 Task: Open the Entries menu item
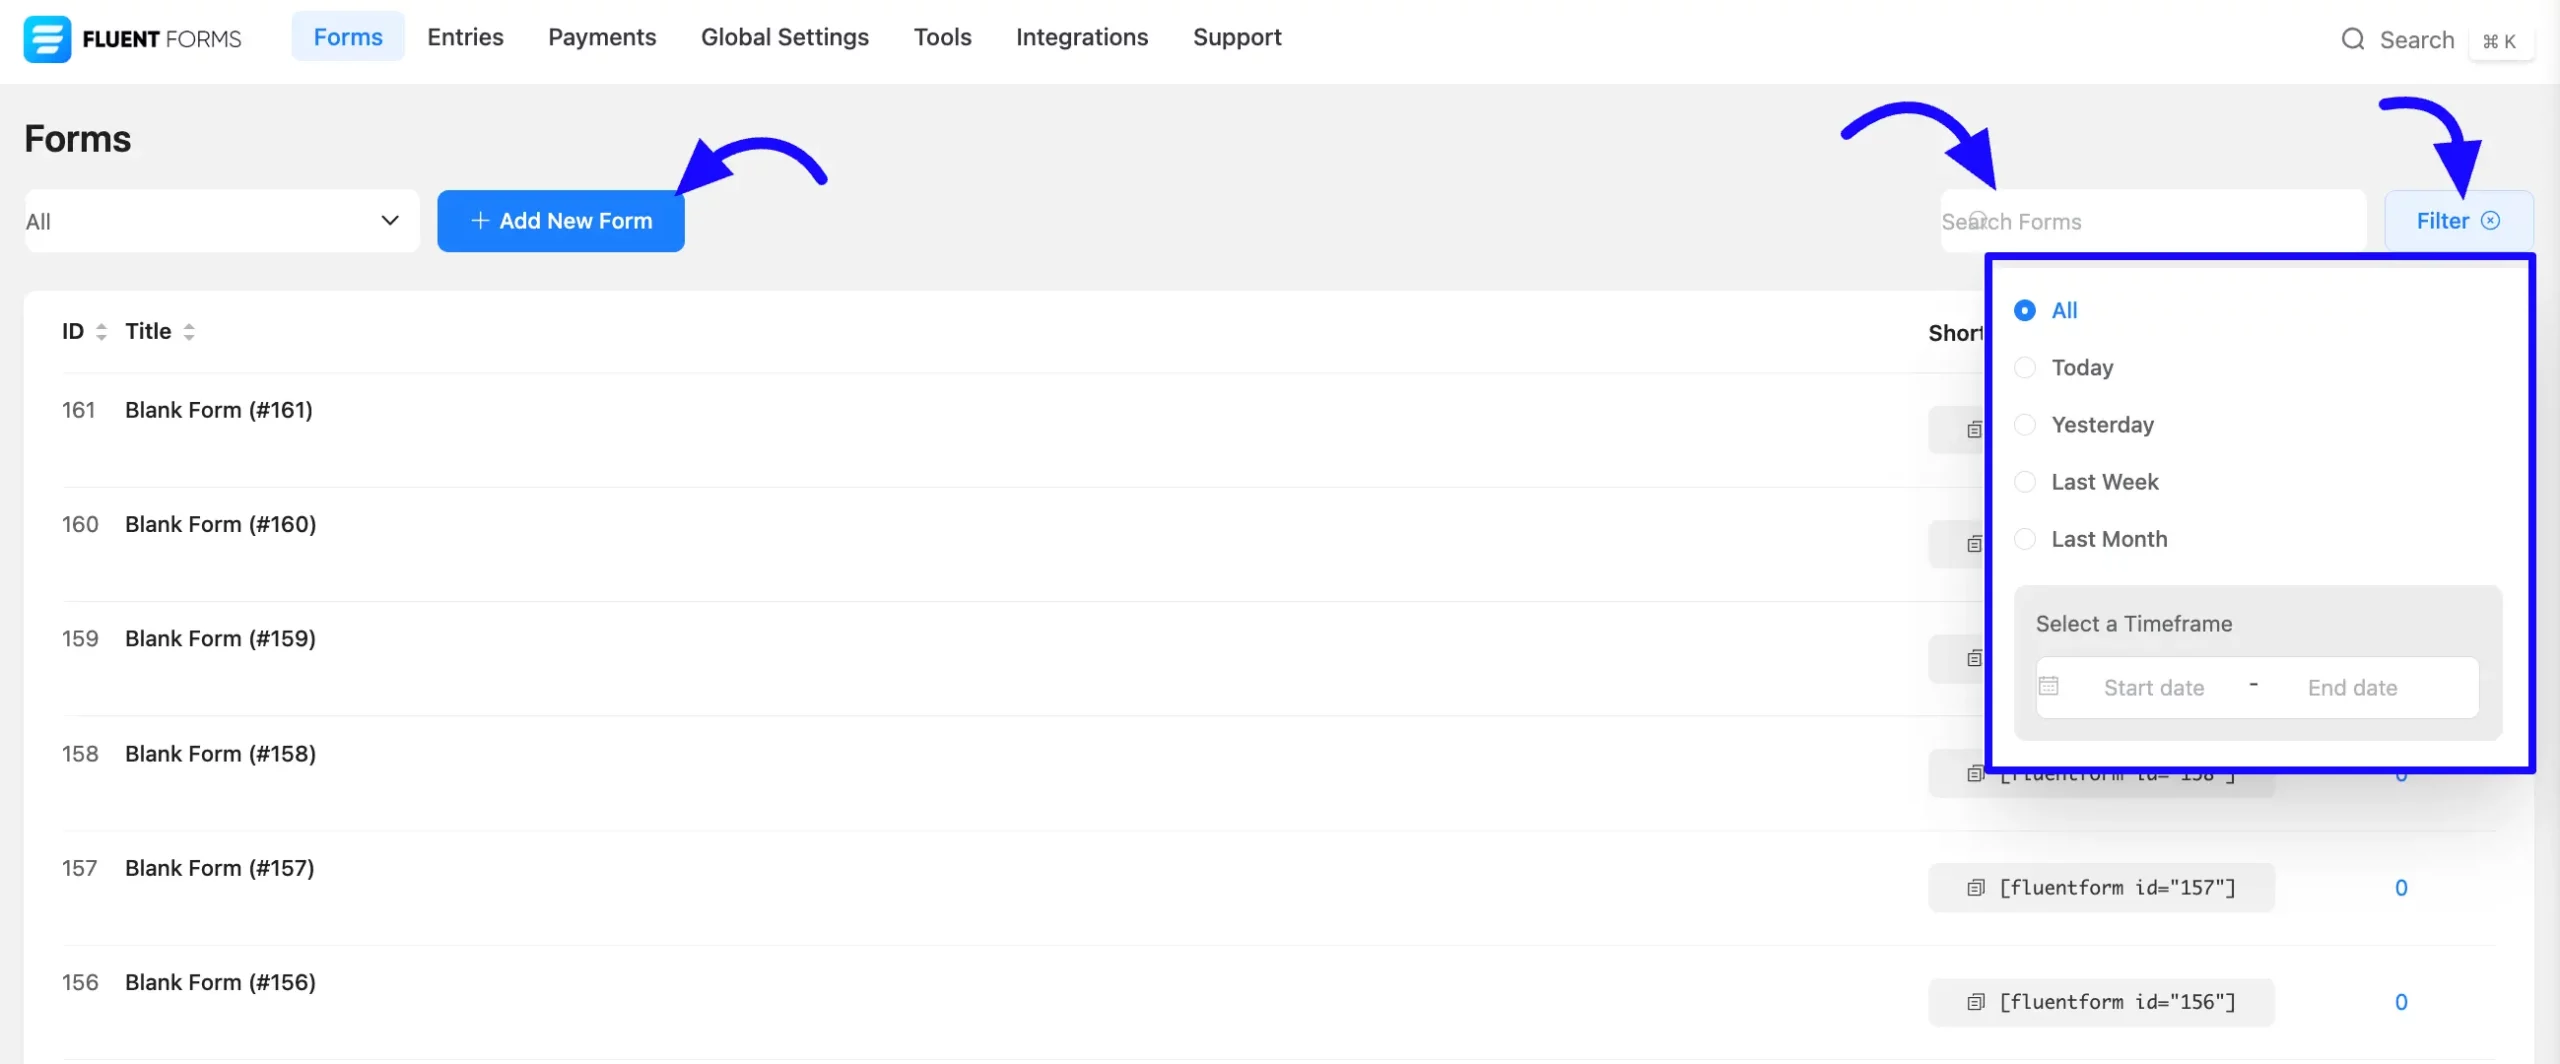pyautogui.click(x=465, y=37)
